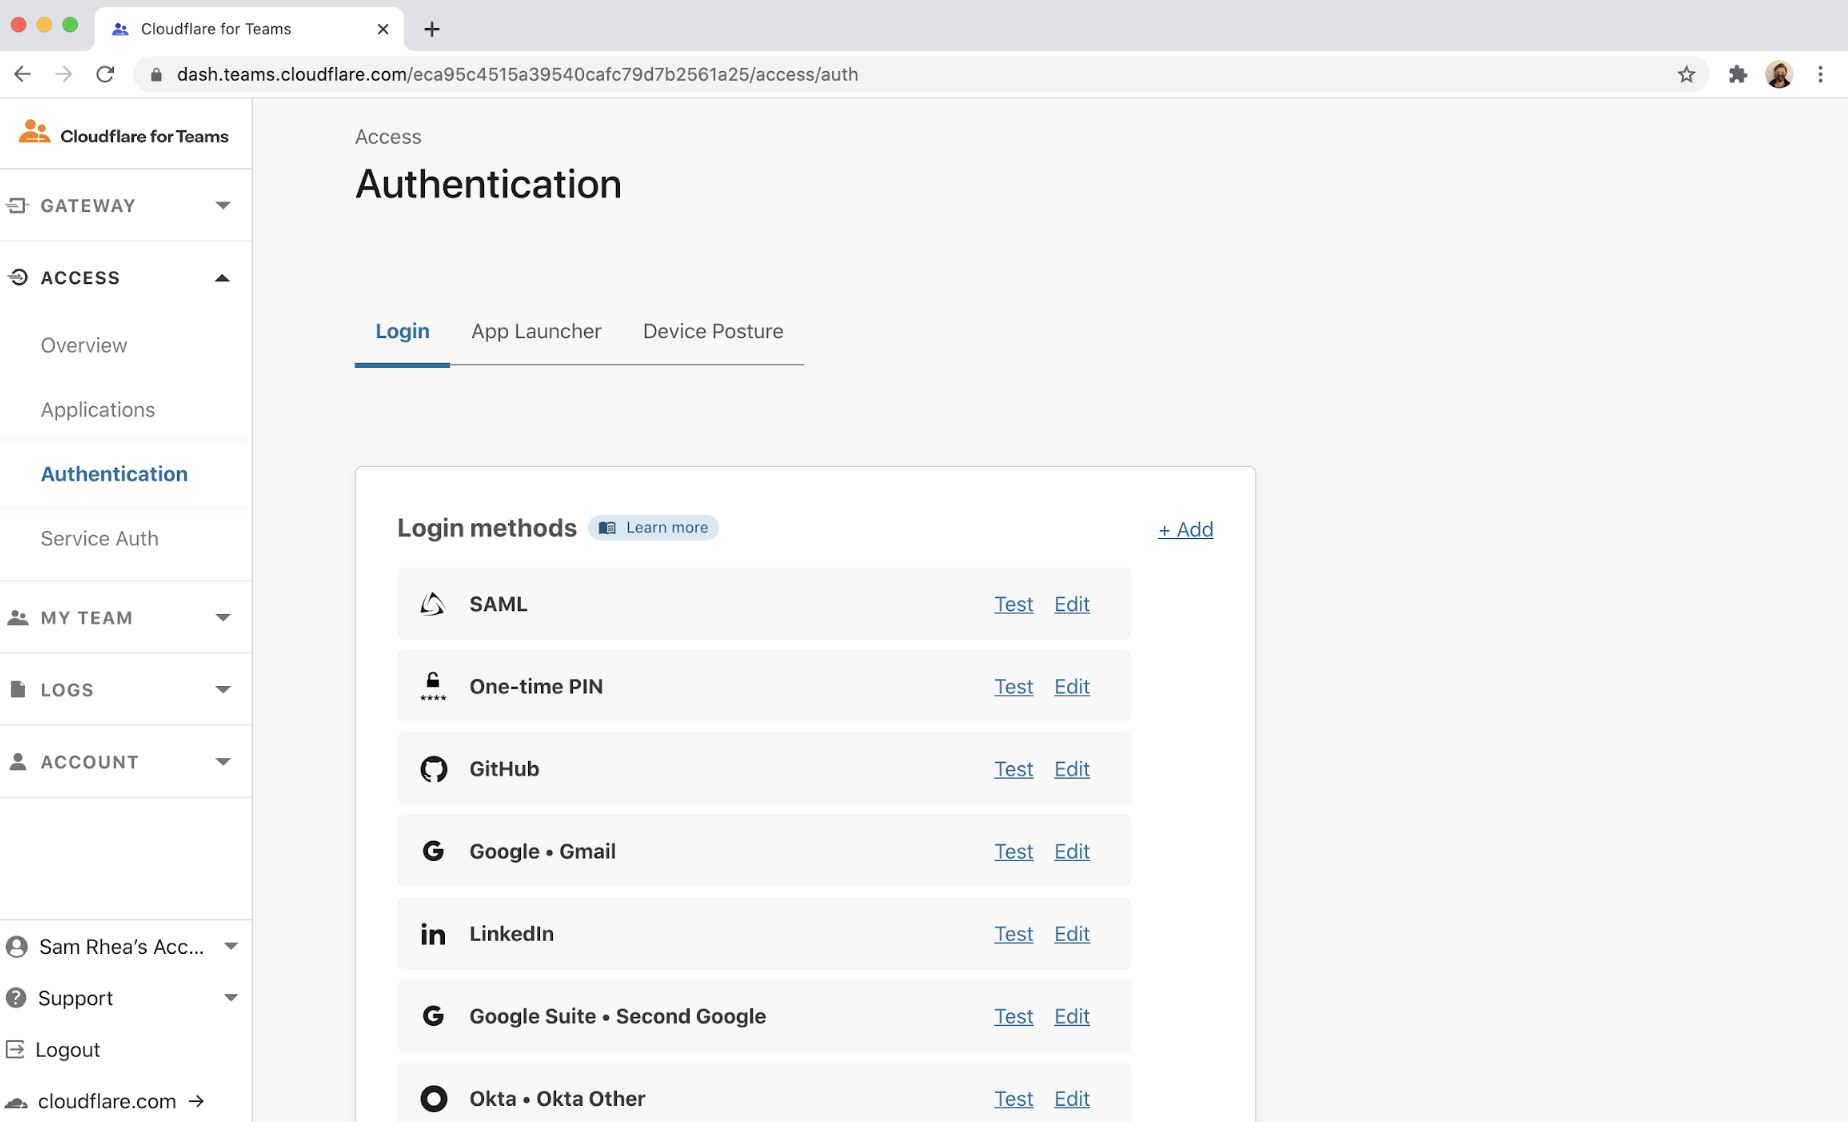The width and height of the screenshot is (1848, 1122).
Task: Click the GitHub octocat icon
Action: (x=433, y=769)
